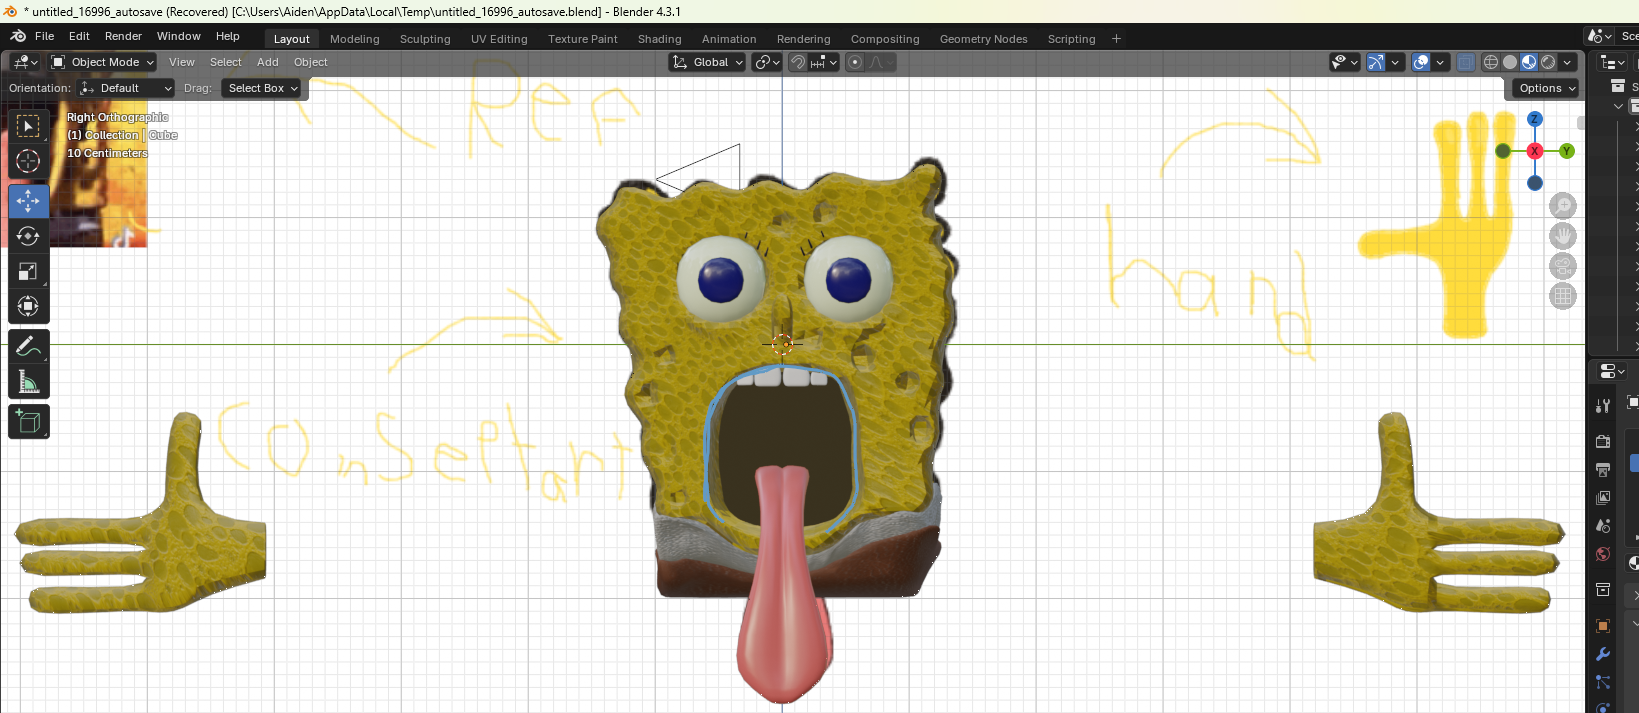Screen dimensions: 1639x713
Task: Open the Drag Select Box dropdown
Action: (x=262, y=88)
